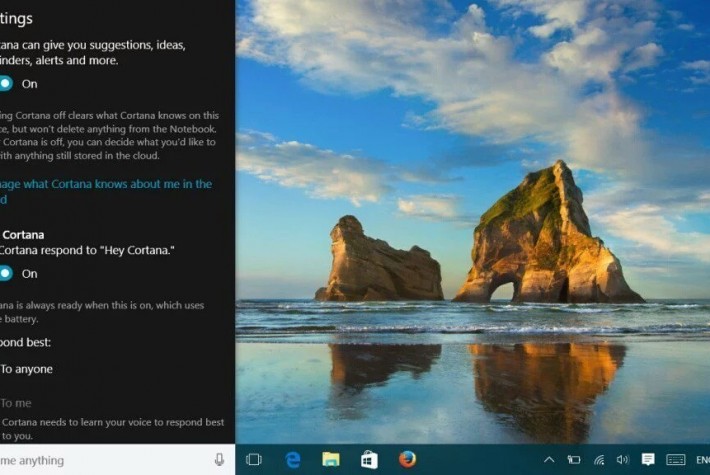
Task: Check the battery status tray icon
Action: [x=574, y=460]
